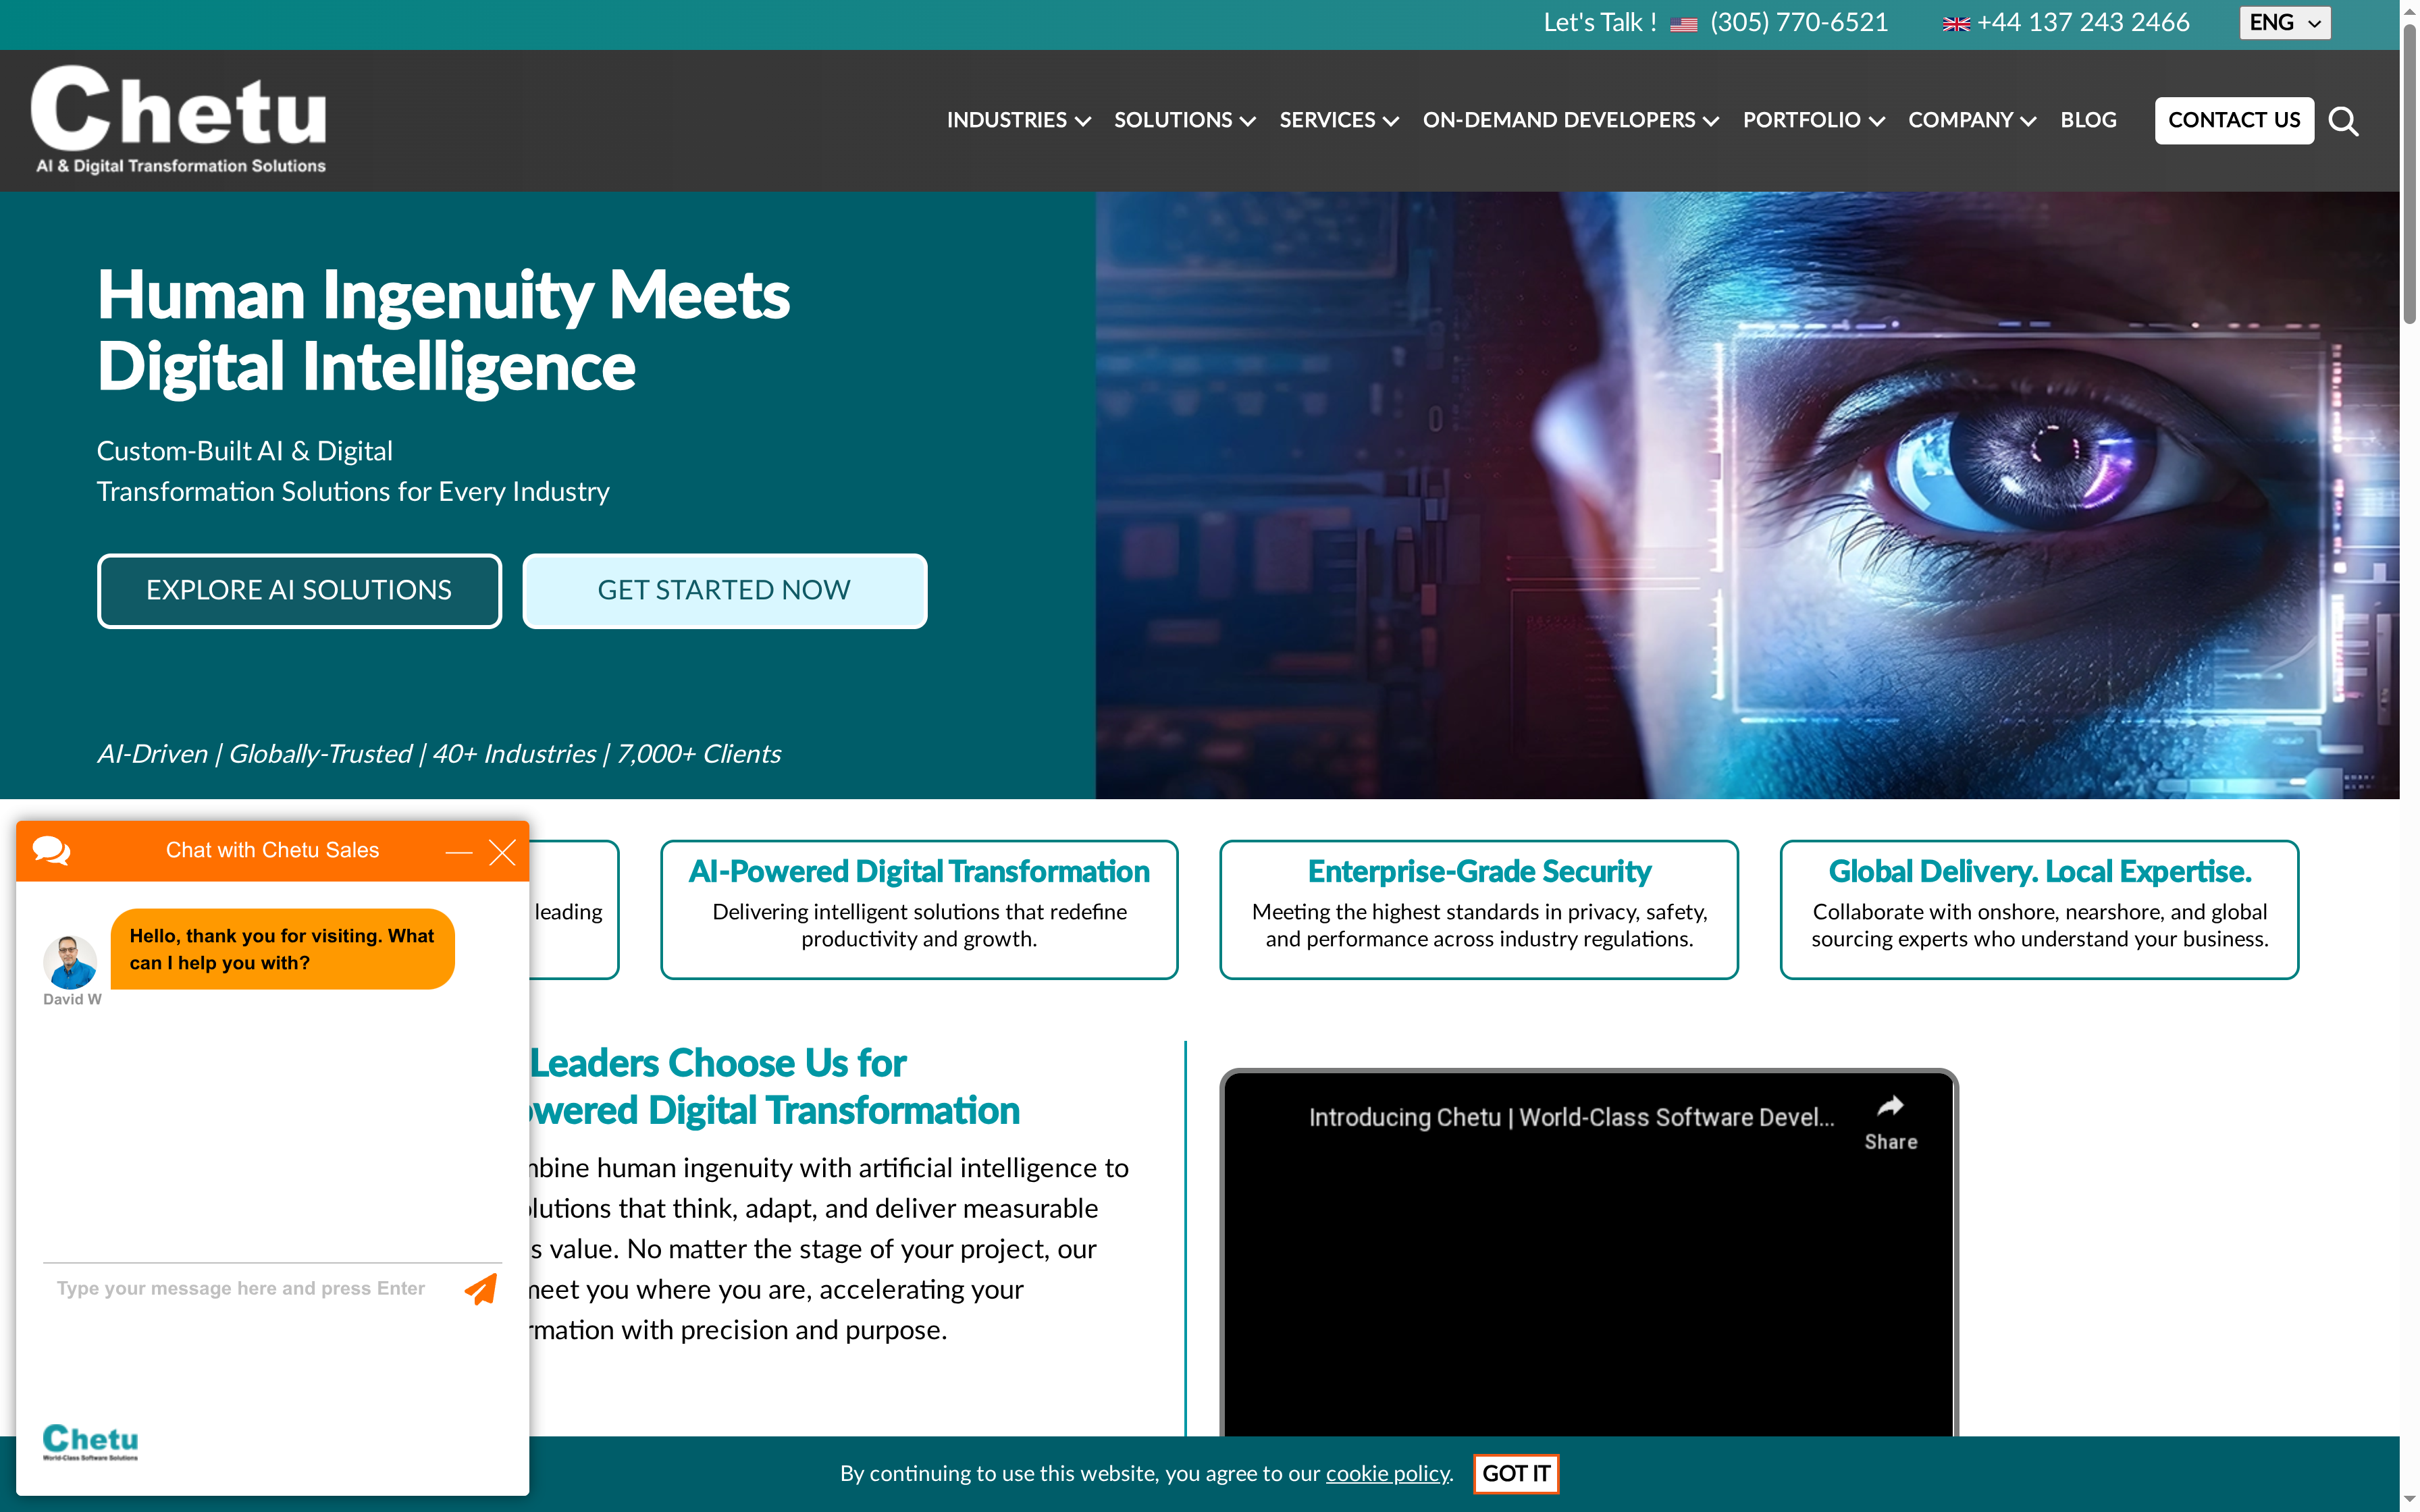2420x1512 pixels.
Task: Open the site search
Action: (x=2344, y=120)
